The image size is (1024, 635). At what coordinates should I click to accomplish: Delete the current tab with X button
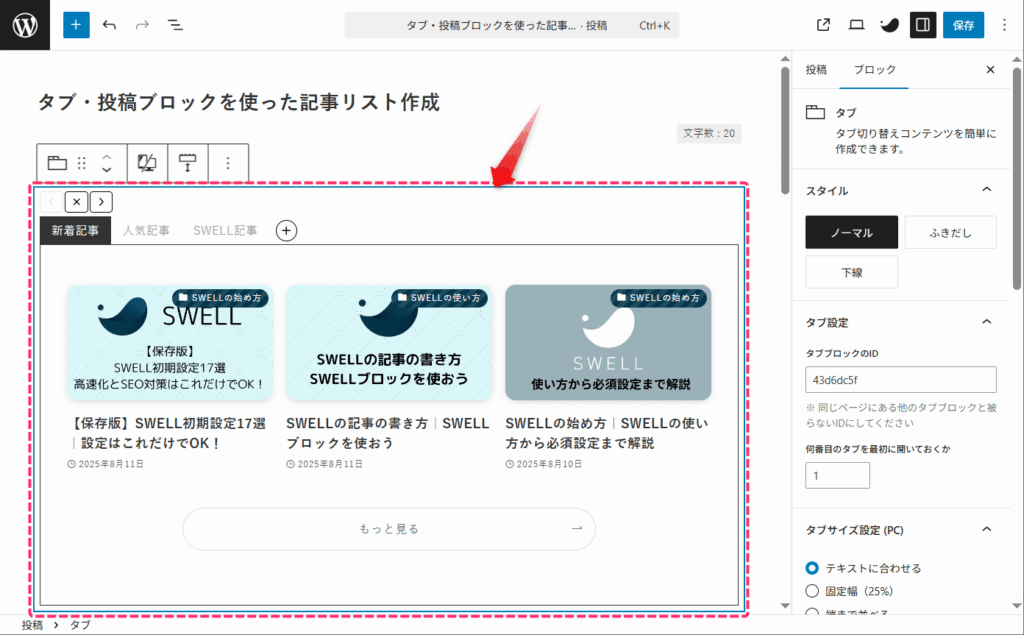pyautogui.click(x=76, y=202)
